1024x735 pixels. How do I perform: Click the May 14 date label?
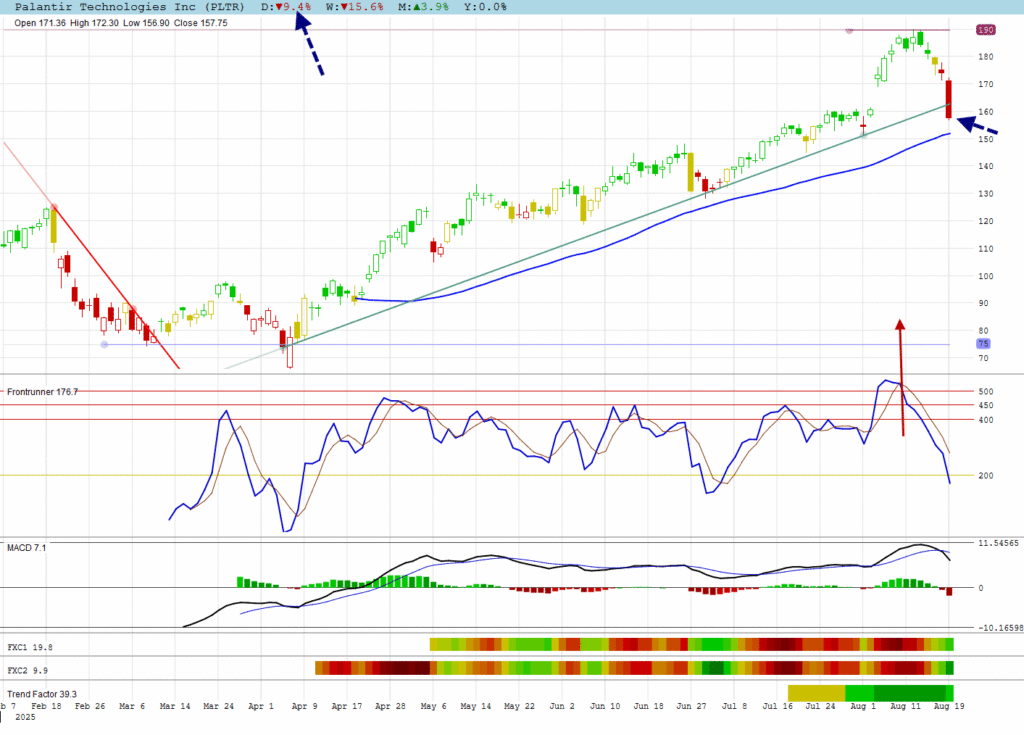[475, 706]
